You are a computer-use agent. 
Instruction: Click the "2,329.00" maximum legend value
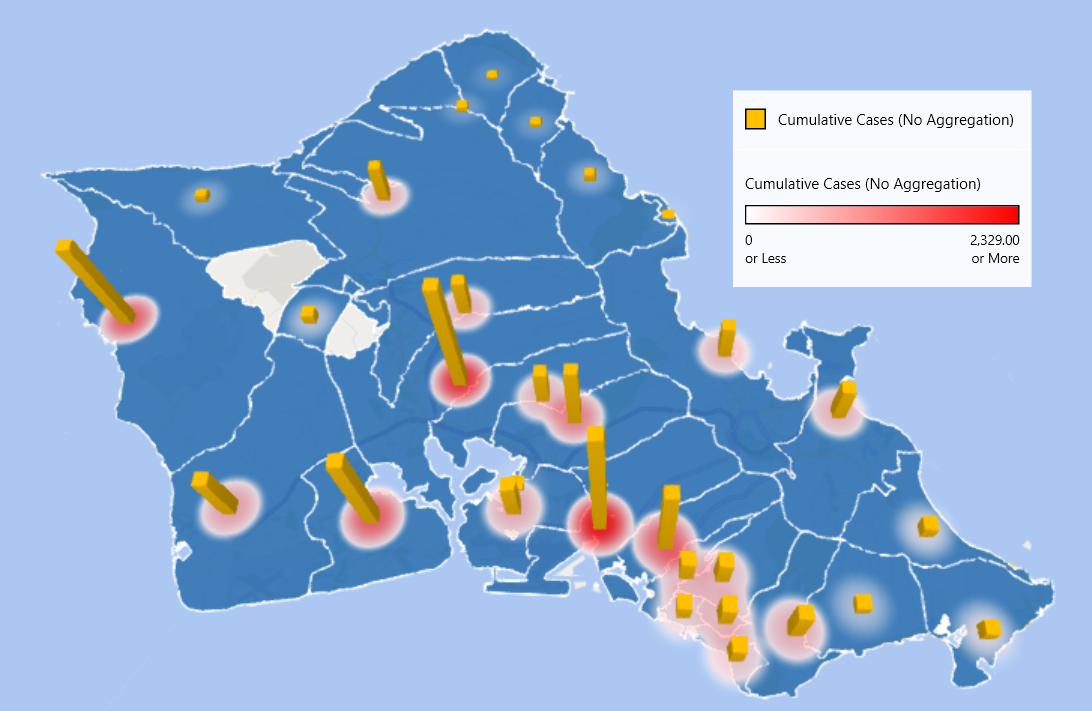coord(994,240)
